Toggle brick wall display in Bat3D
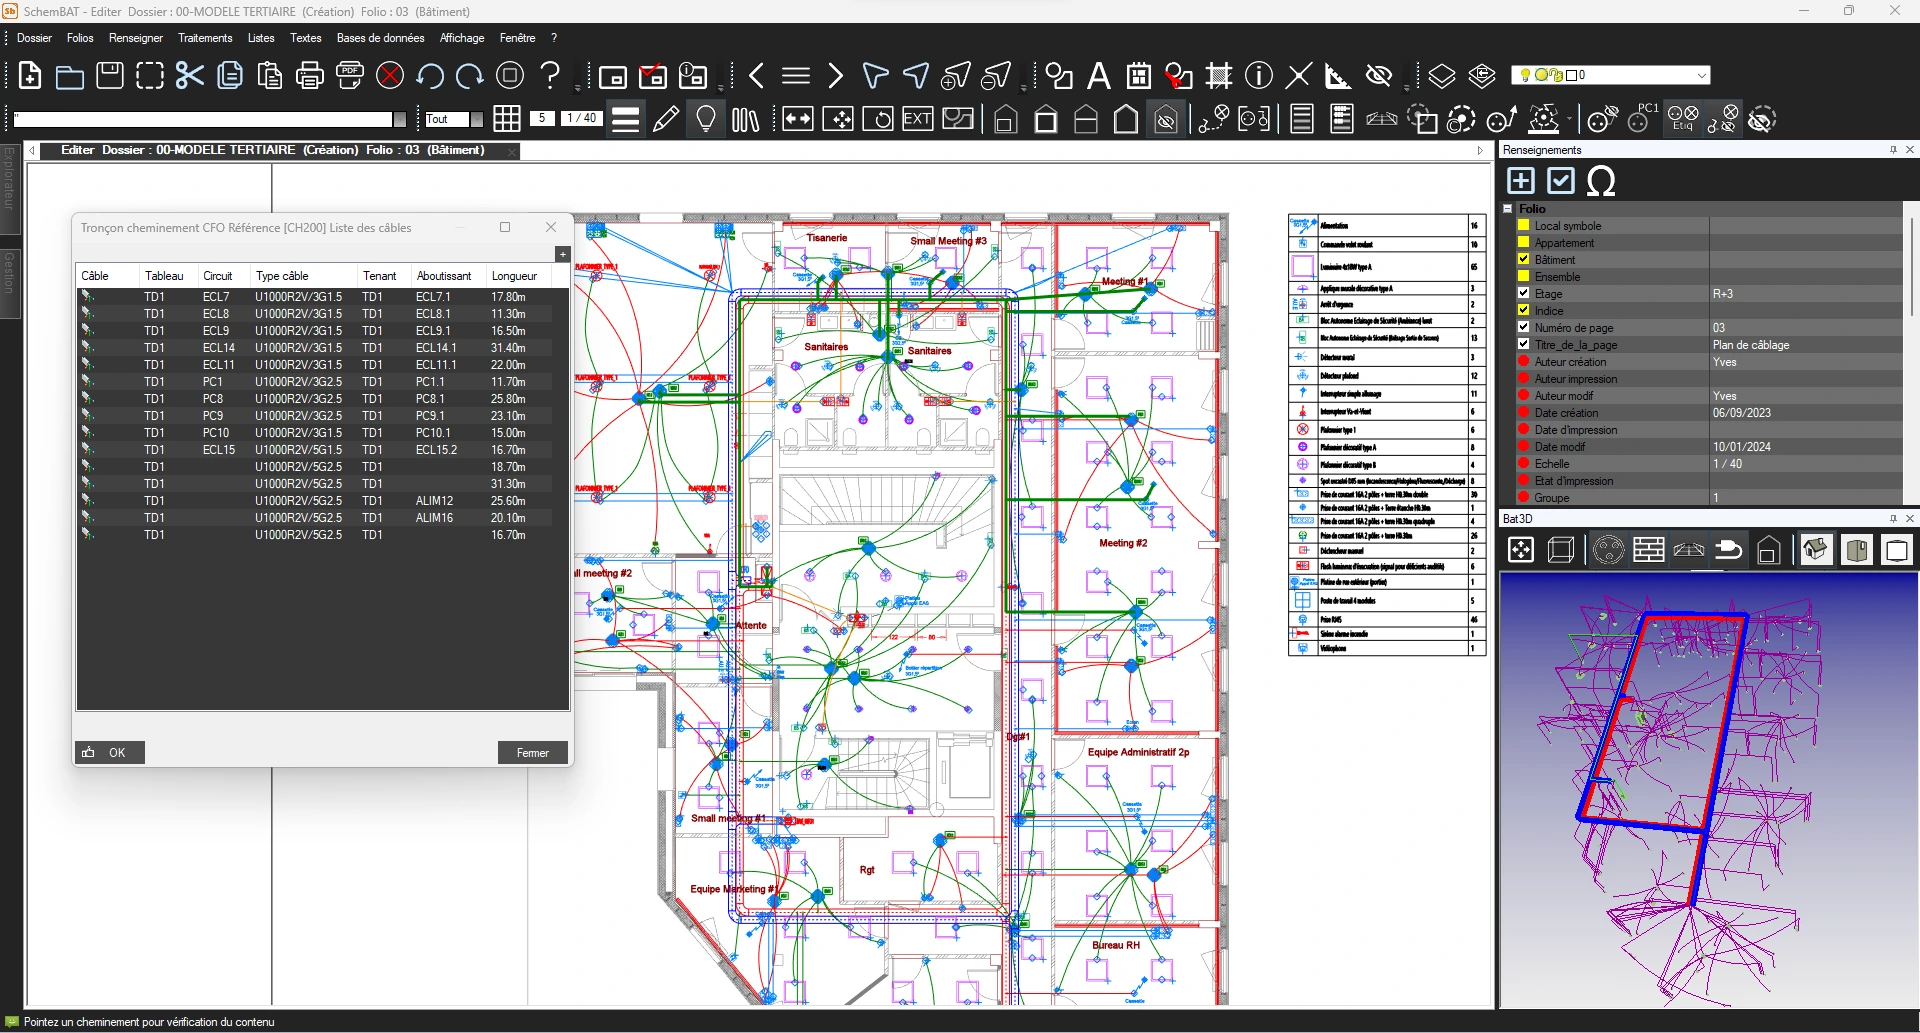The height and width of the screenshot is (1033, 1920). 1648,551
